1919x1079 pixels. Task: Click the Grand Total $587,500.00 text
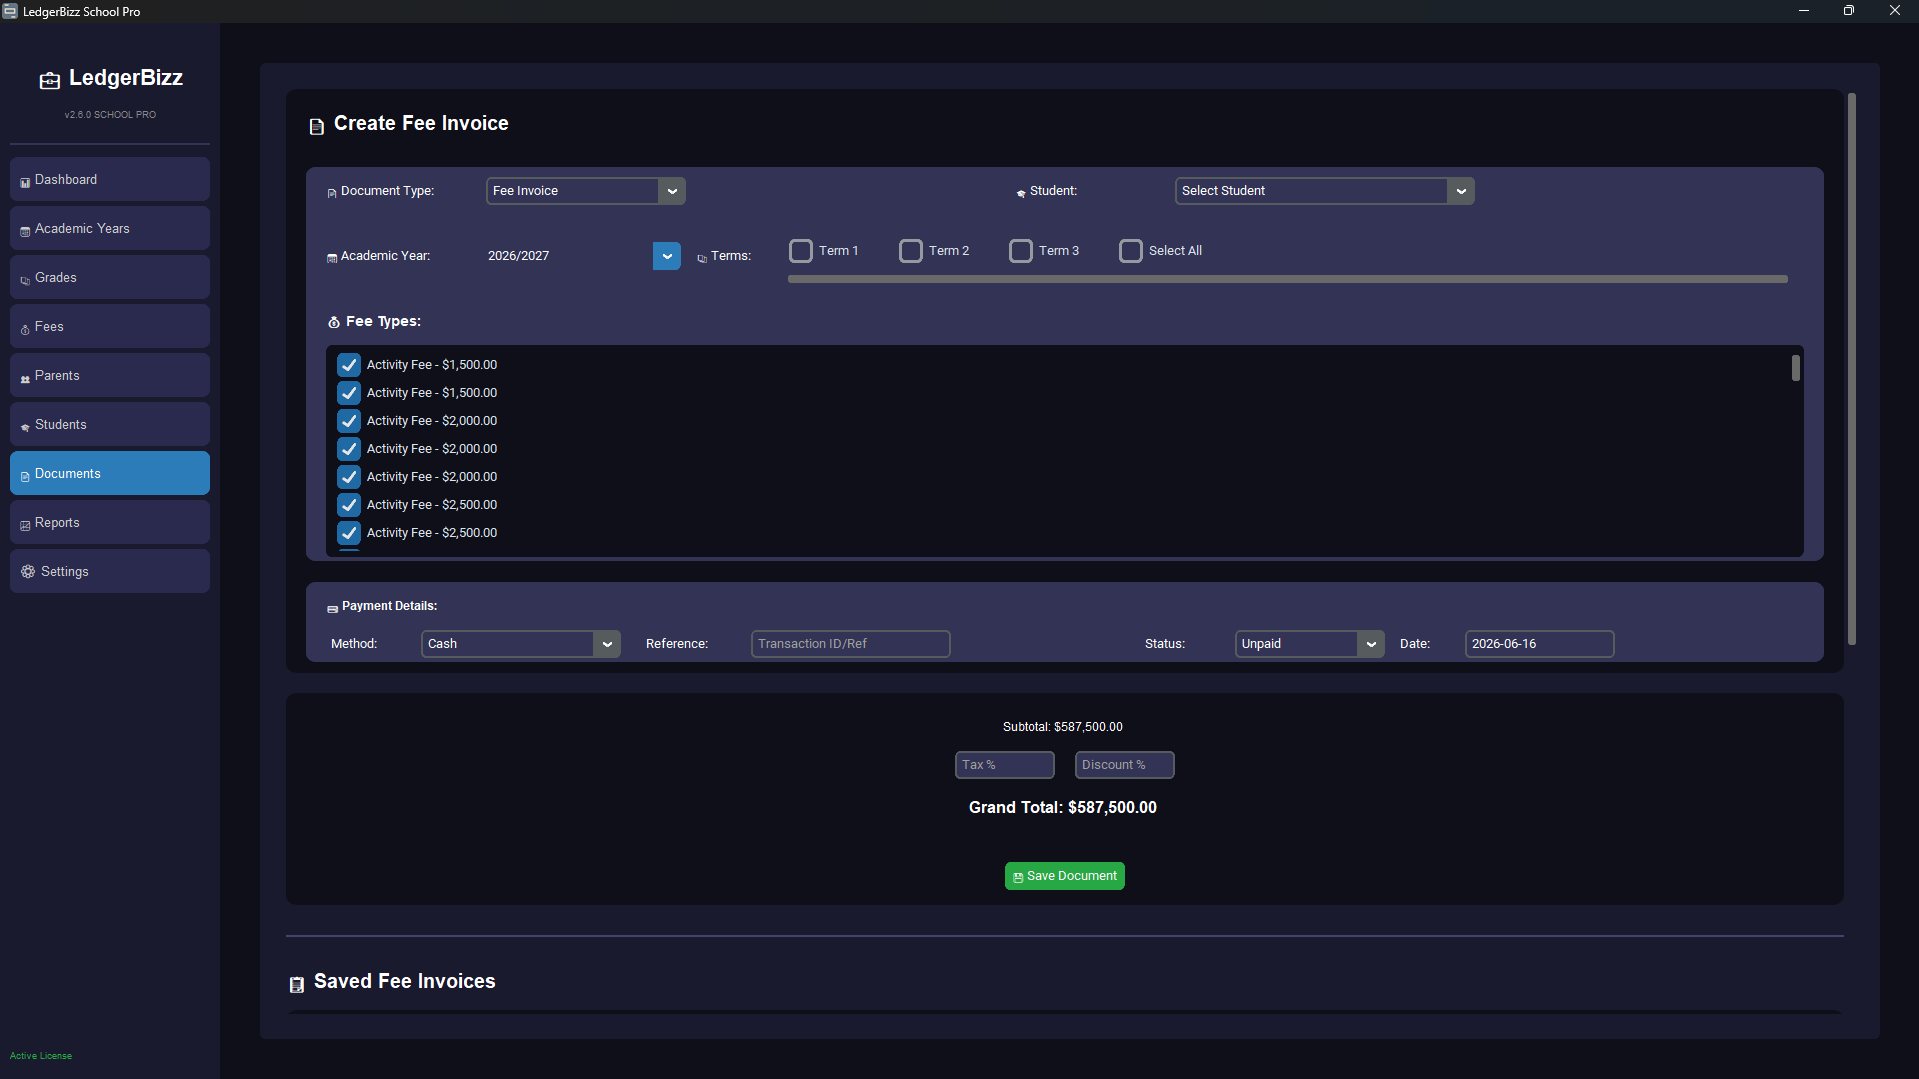(1063, 807)
